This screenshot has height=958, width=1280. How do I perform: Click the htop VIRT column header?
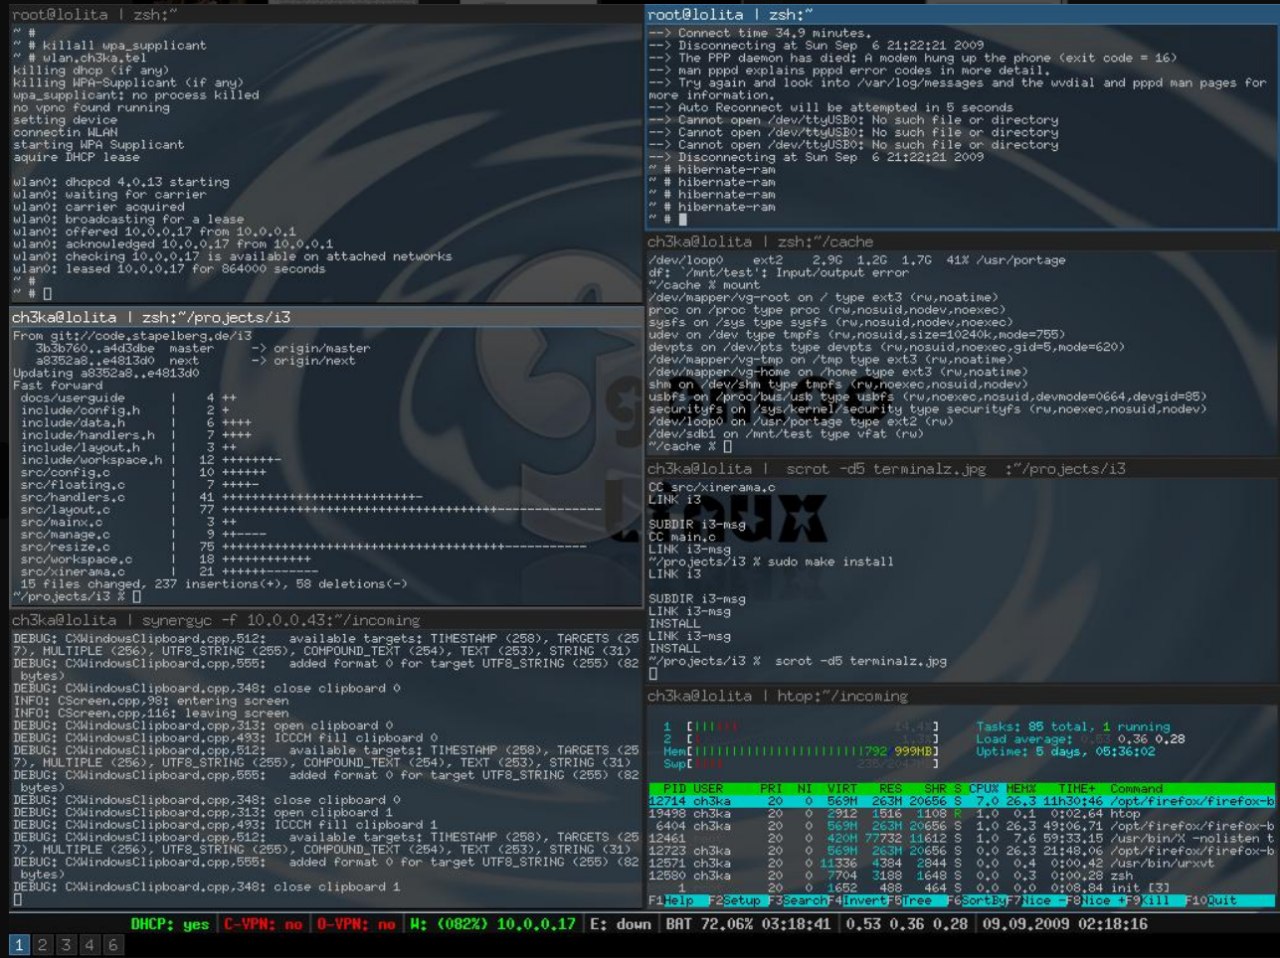841,788
